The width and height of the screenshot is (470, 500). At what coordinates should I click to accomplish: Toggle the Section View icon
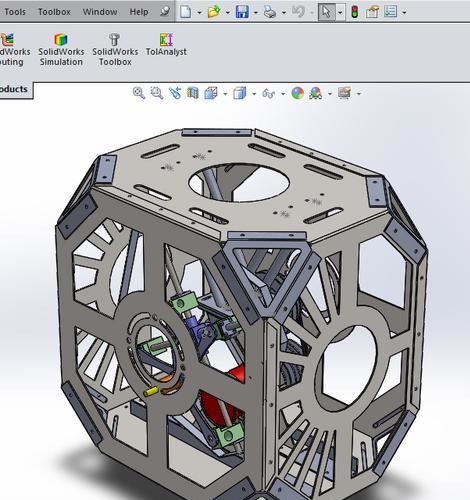(x=192, y=93)
